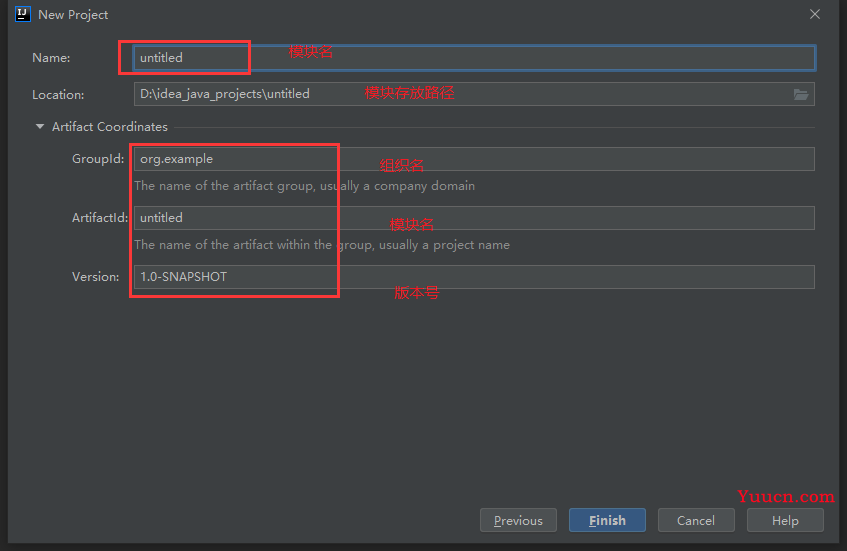Collapse the Artifact Coordinates section
The height and width of the screenshot is (551, 847).
pyautogui.click(x=39, y=126)
